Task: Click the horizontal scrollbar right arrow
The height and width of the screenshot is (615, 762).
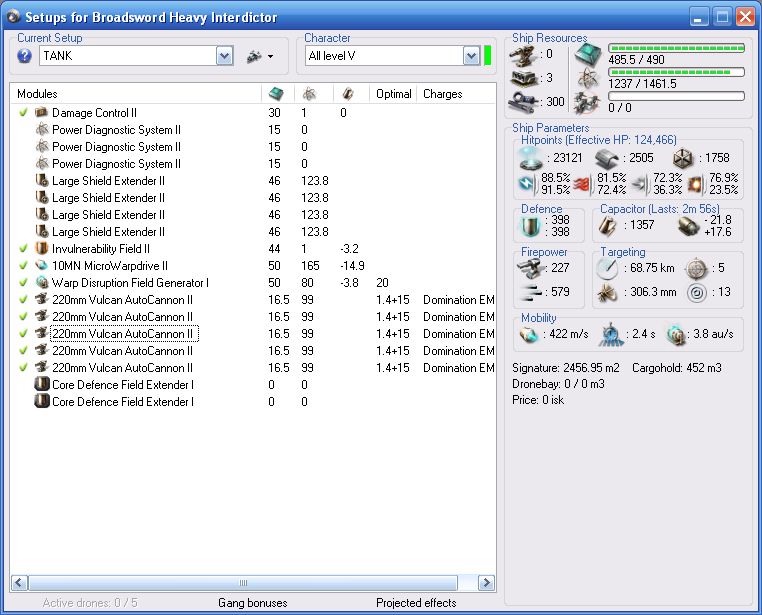Action: click(487, 582)
